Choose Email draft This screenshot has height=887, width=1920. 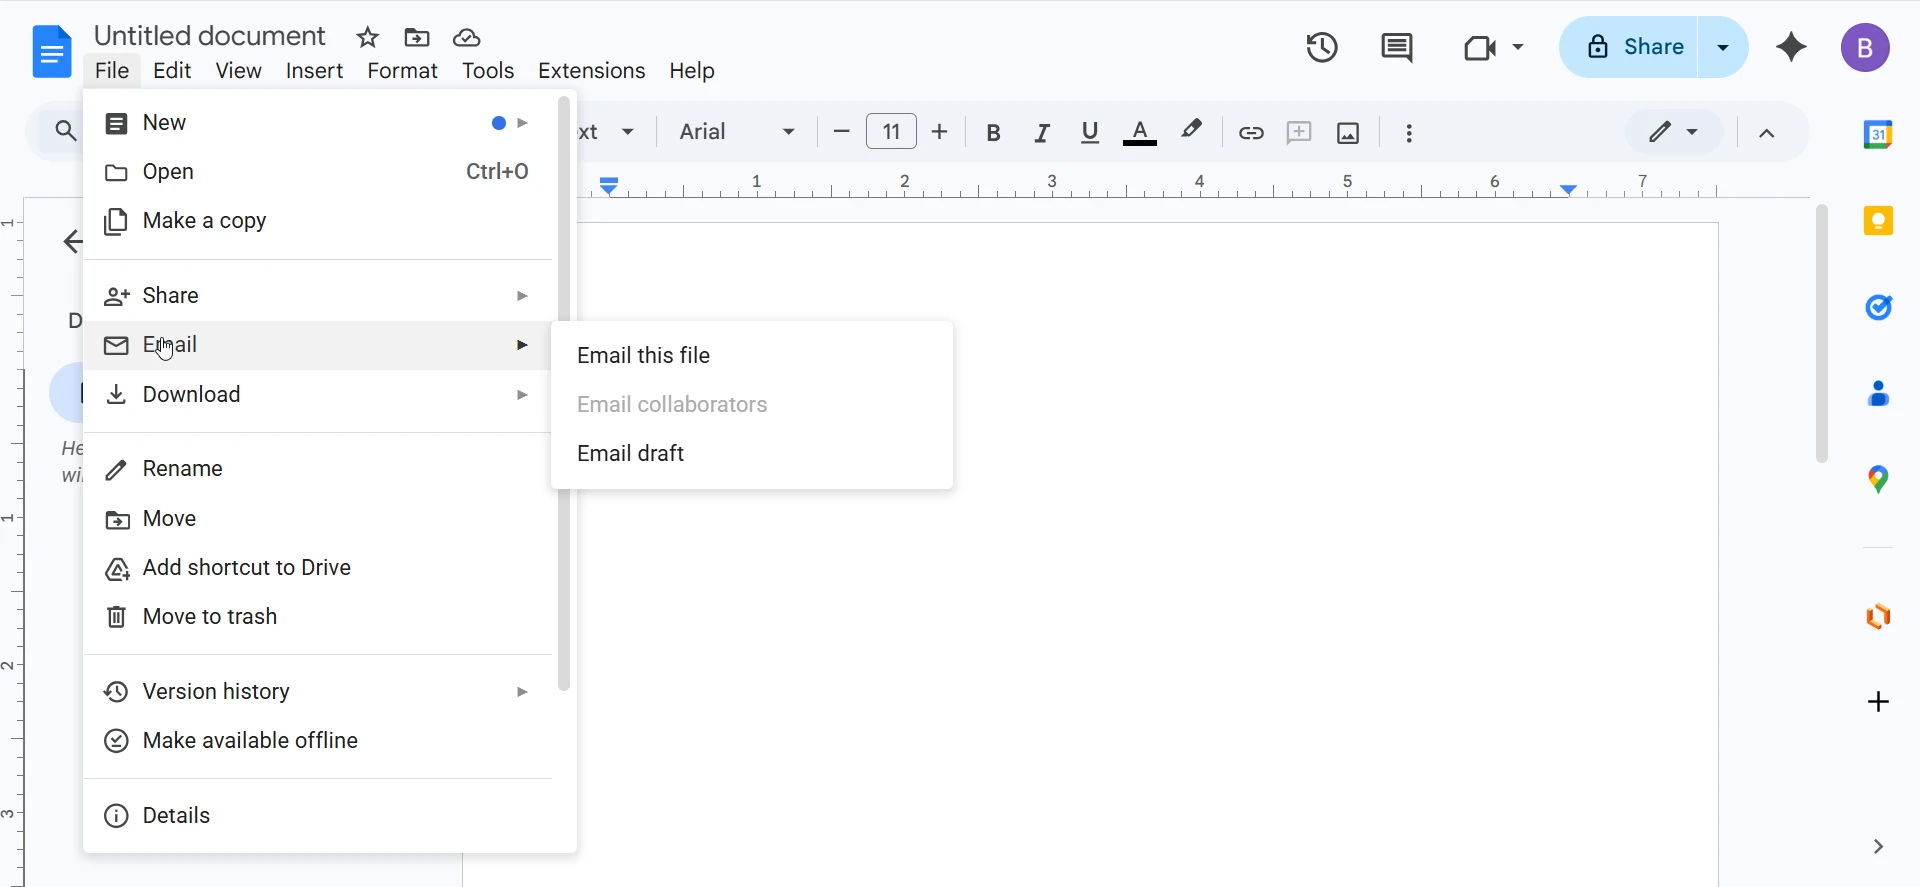(752, 454)
